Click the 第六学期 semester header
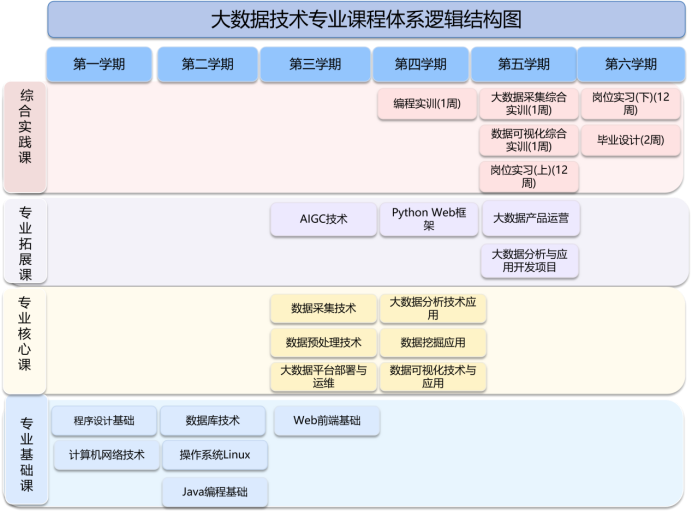Image resolution: width=692 pixels, height=512 pixels. (631, 64)
